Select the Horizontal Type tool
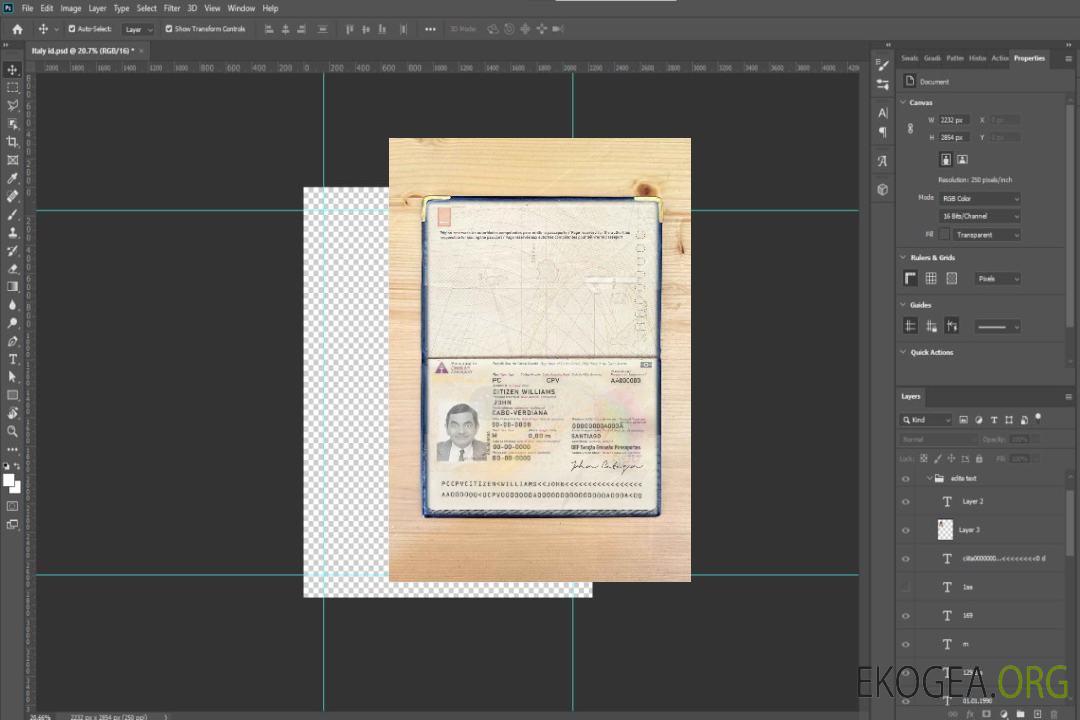Viewport: 1080px width, 720px height. (x=13, y=359)
